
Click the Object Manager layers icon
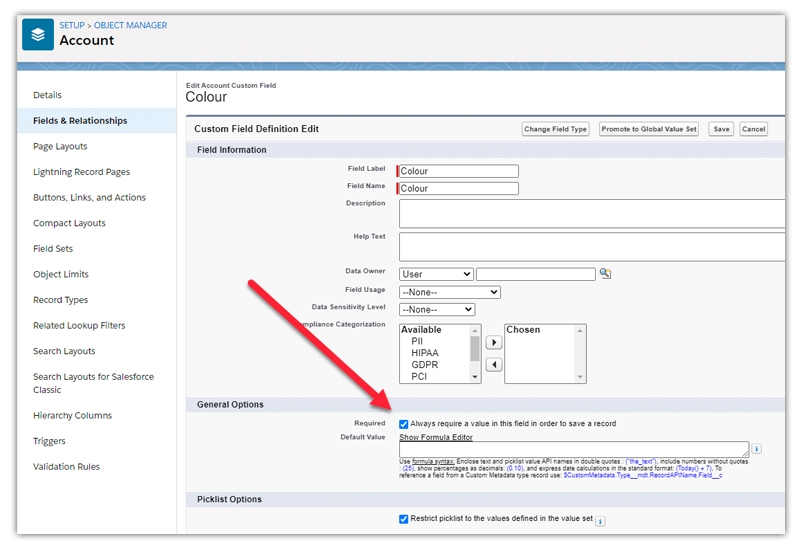point(38,35)
